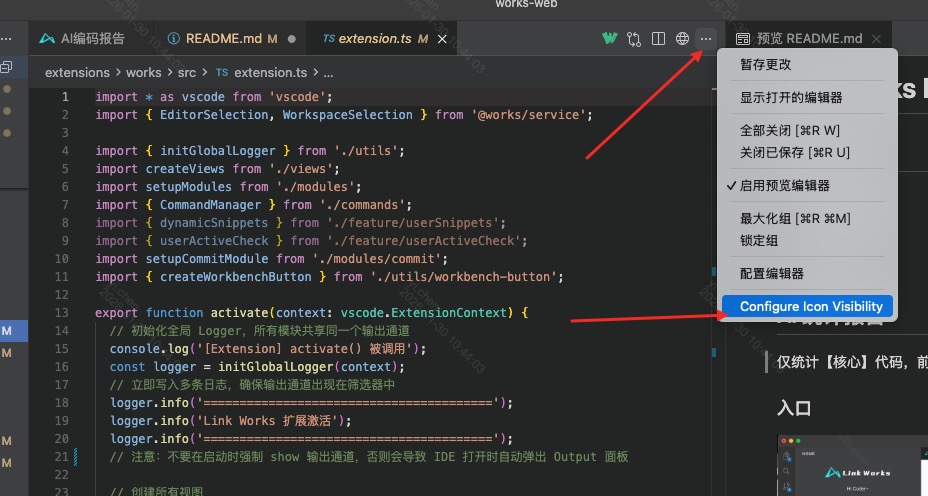928x496 pixels.
Task: Select 锁定组 to lock the editor group
Action: 759,240
